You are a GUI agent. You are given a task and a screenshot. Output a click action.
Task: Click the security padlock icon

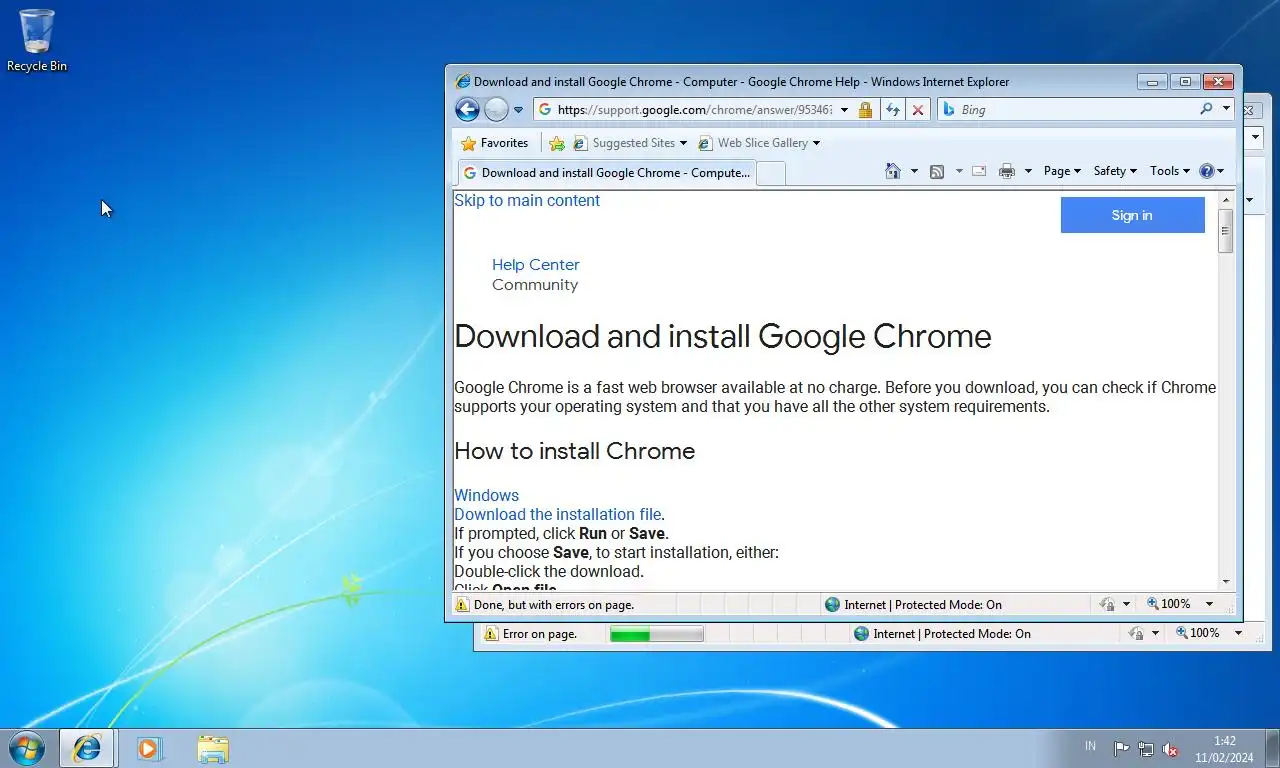[x=866, y=110]
